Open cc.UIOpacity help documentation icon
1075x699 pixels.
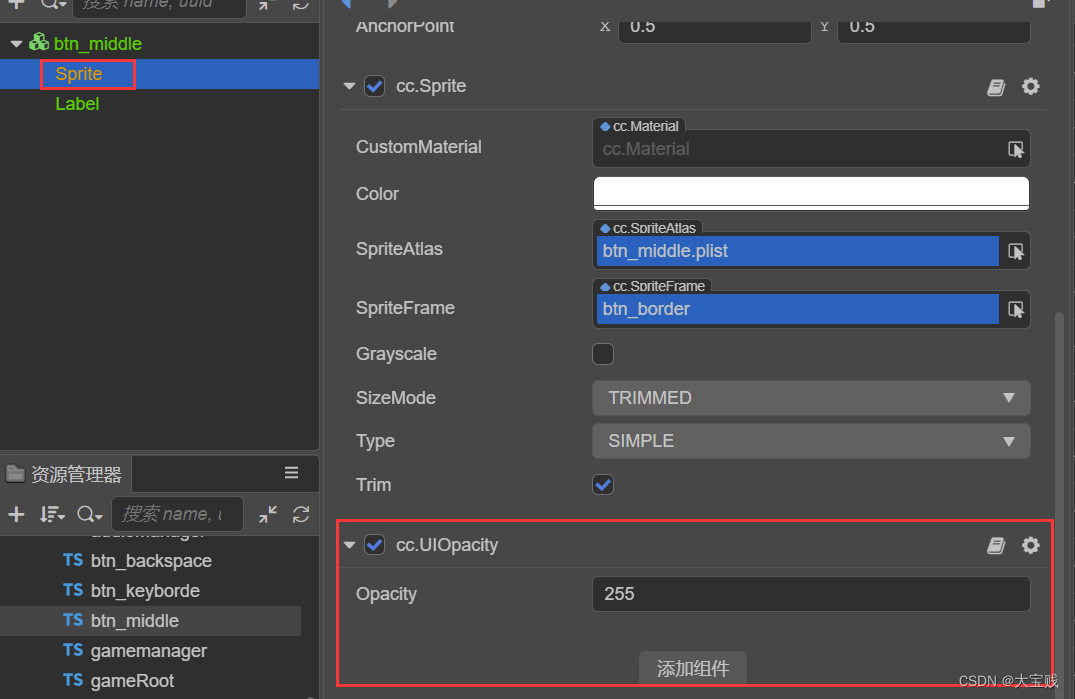[x=995, y=545]
